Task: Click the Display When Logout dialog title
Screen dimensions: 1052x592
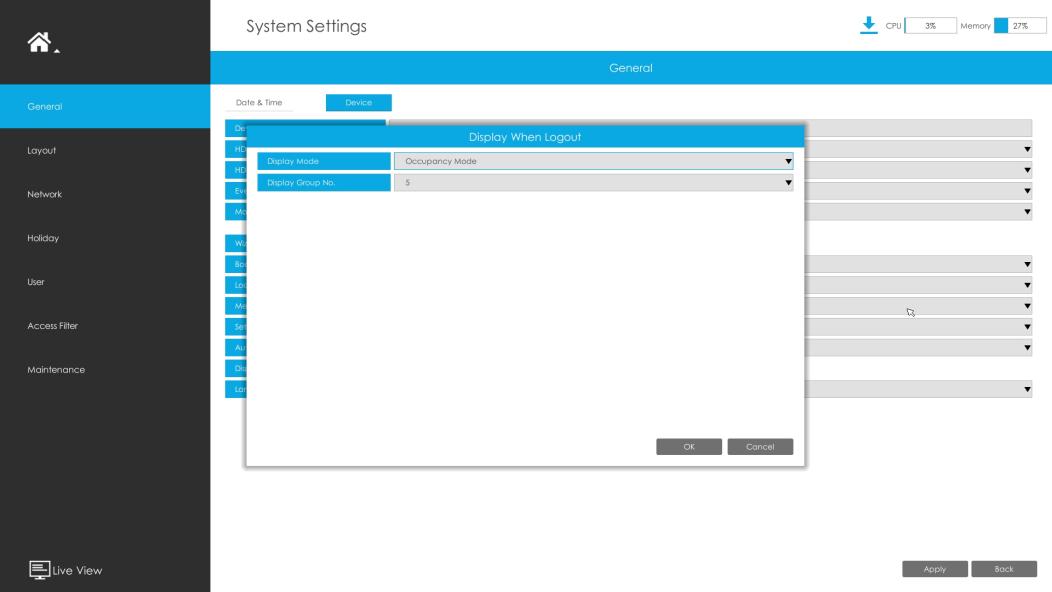Action: tap(525, 137)
